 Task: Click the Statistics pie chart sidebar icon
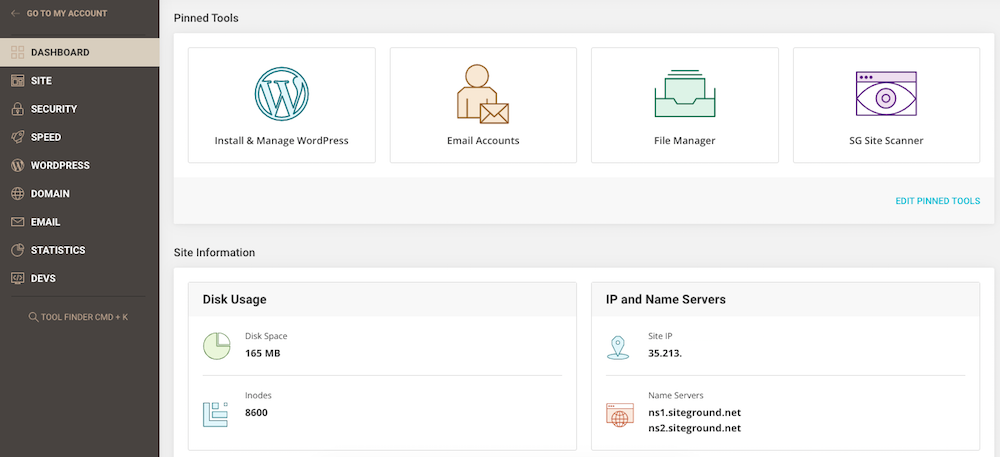point(17,250)
